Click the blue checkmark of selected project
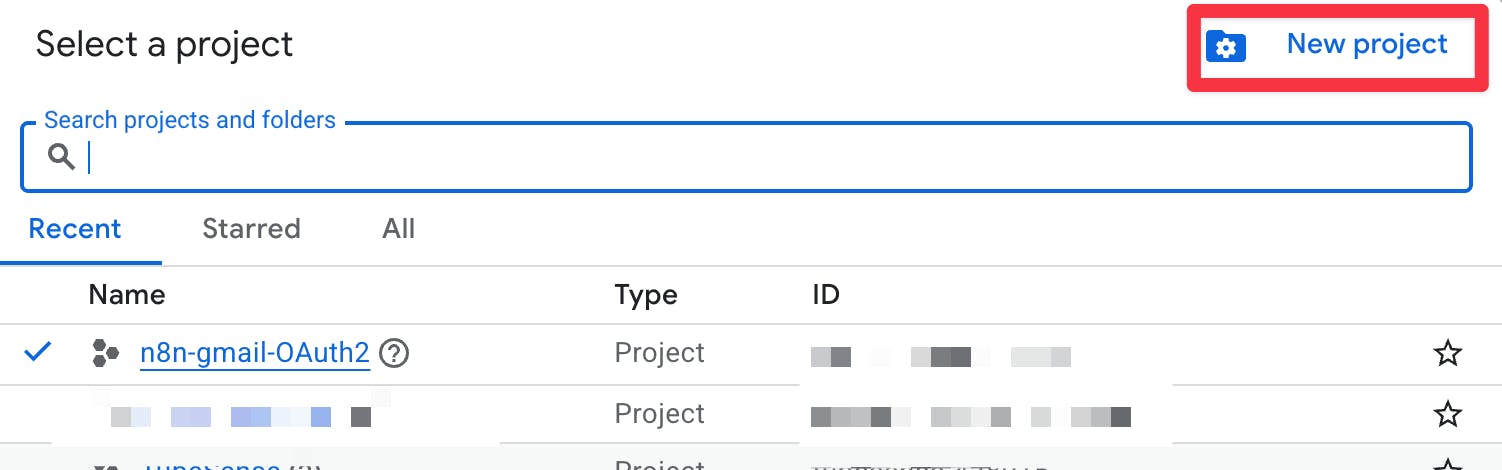The image size is (1502, 470). coord(38,352)
